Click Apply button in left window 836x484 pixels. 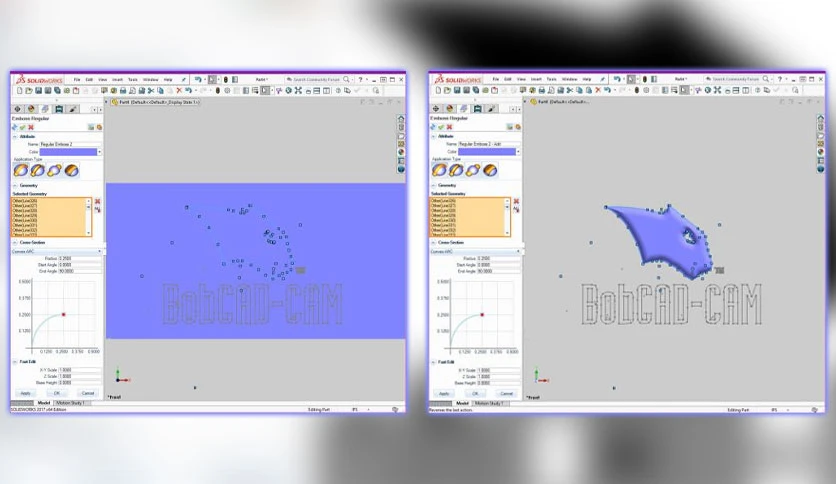tap(26, 393)
